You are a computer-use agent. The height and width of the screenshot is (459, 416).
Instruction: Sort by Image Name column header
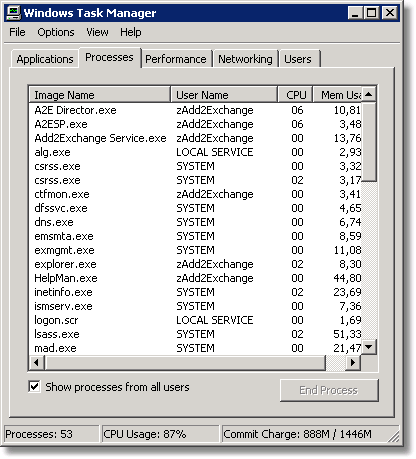tap(99, 95)
